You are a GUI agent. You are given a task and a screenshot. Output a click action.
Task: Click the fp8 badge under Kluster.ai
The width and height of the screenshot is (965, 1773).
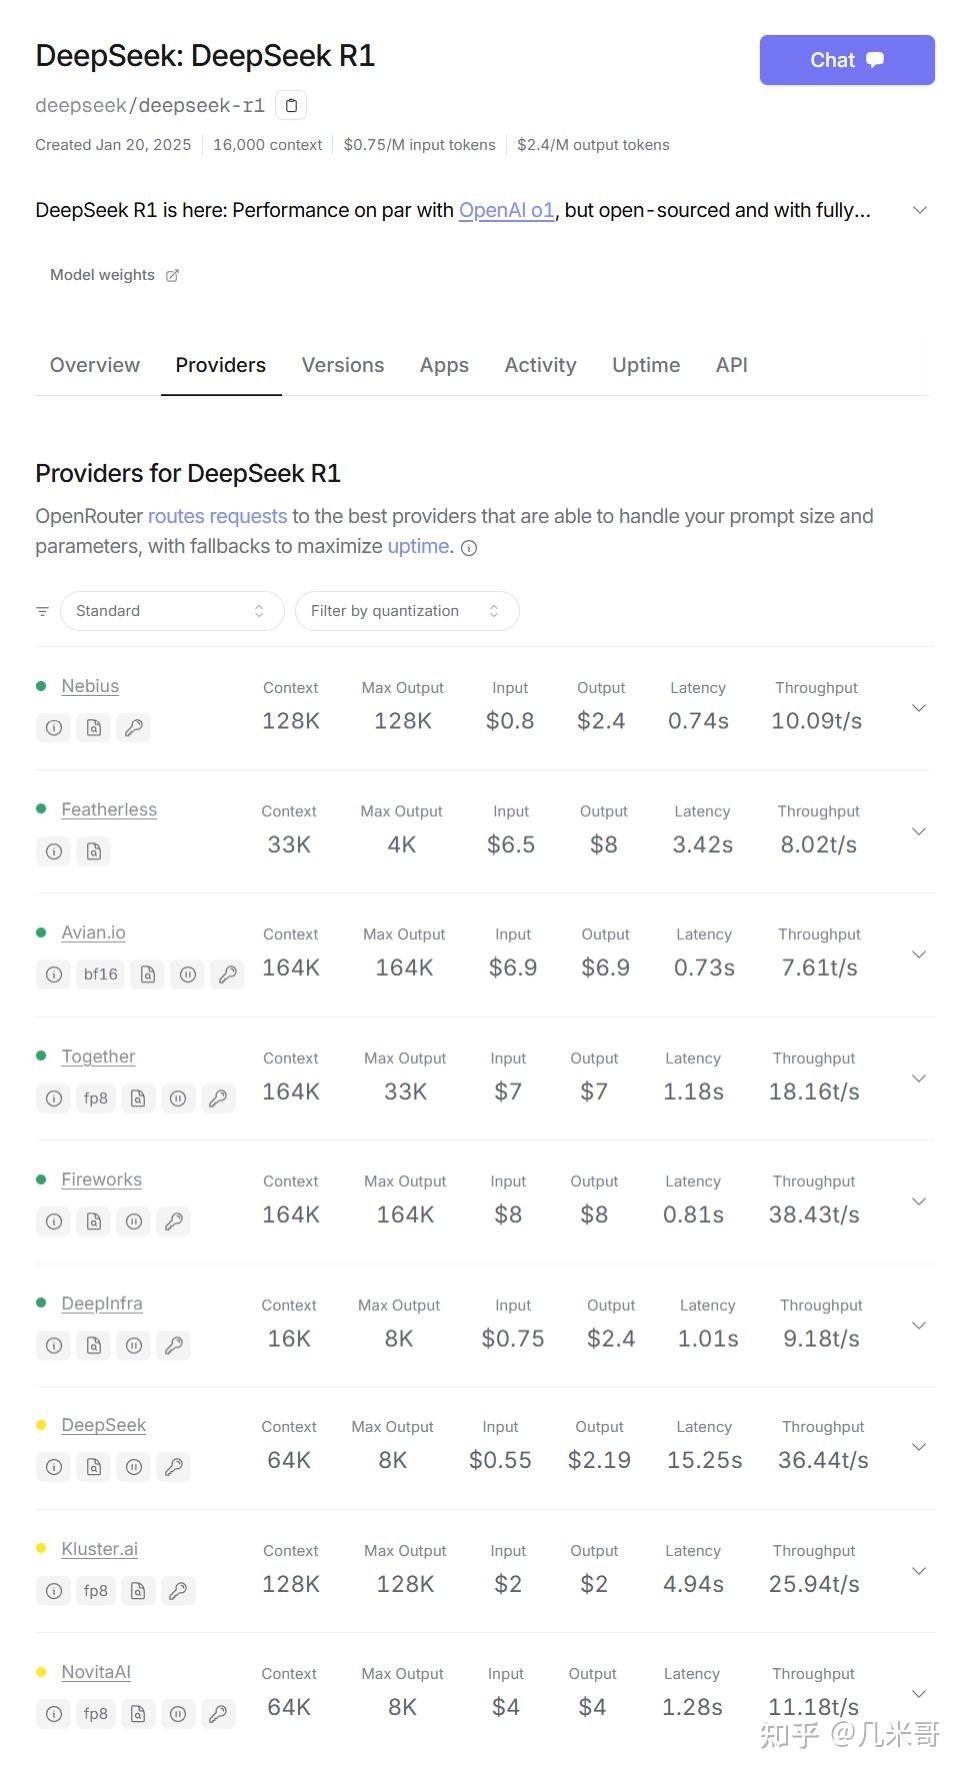pos(95,1590)
